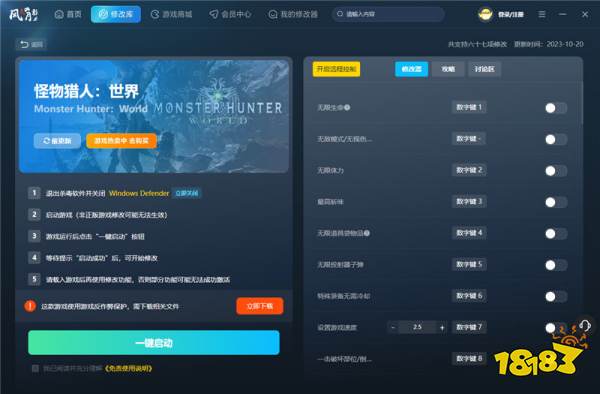Click the 风灵月影 logo in the header
The width and height of the screenshot is (600, 394).
23,15
